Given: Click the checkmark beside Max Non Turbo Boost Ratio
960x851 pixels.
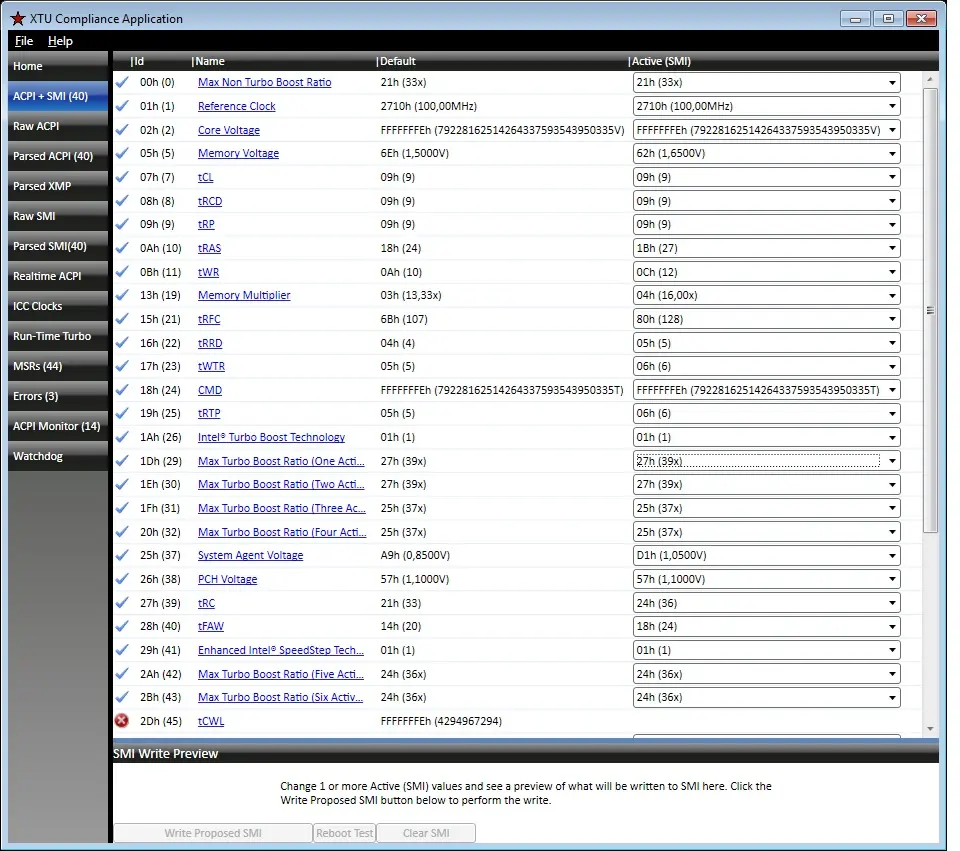Looking at the screenshot, I should (x=122, y=83).
